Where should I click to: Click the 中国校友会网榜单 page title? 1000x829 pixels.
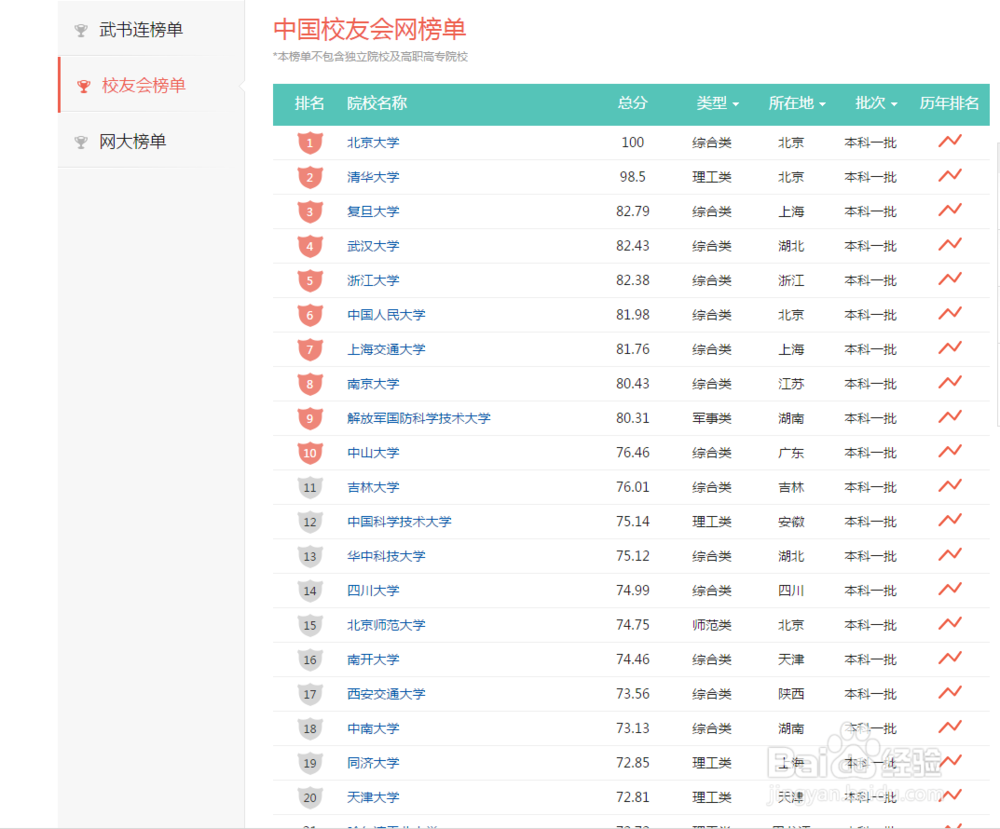(x=370, y=29)
